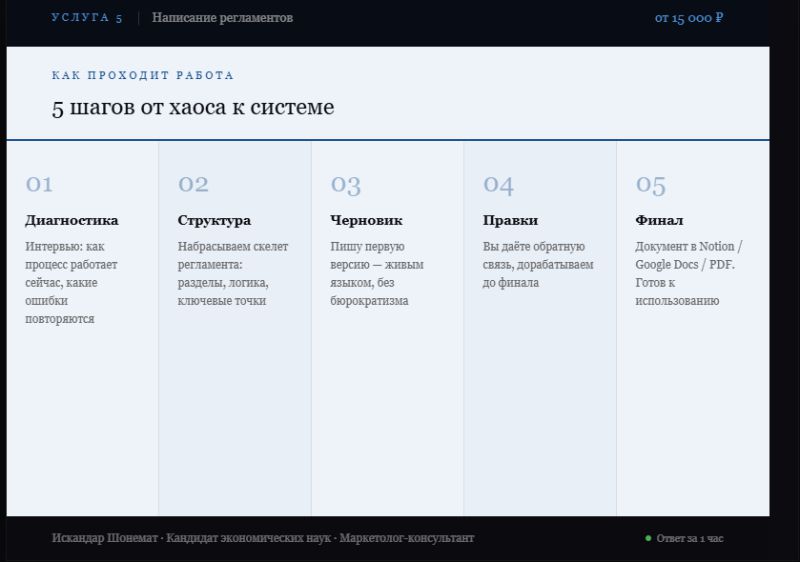
Task: Select the "Структура" step title
Action: (214, 220)
